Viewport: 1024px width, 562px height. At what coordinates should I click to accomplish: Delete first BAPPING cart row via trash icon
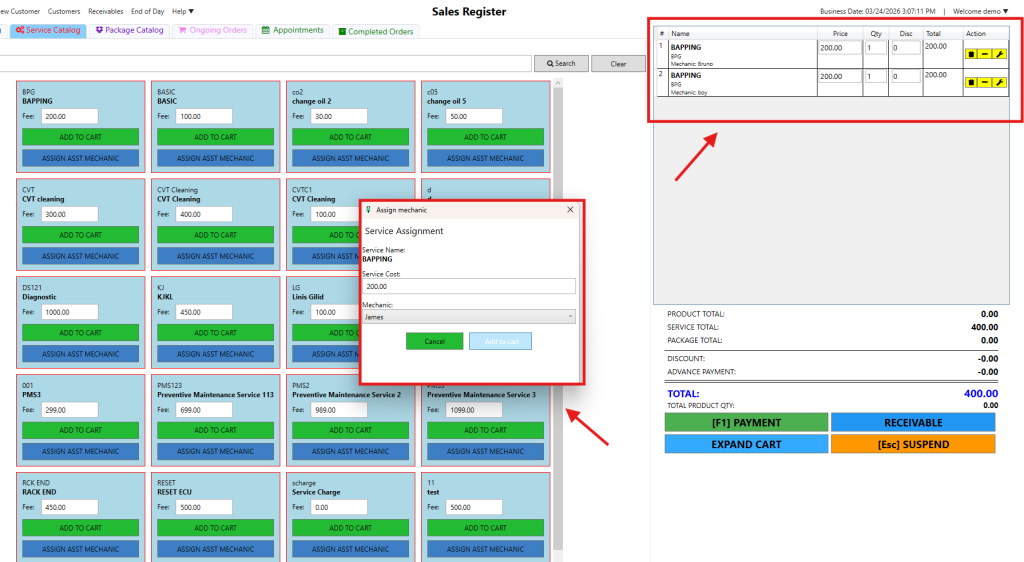click(970, 54)
